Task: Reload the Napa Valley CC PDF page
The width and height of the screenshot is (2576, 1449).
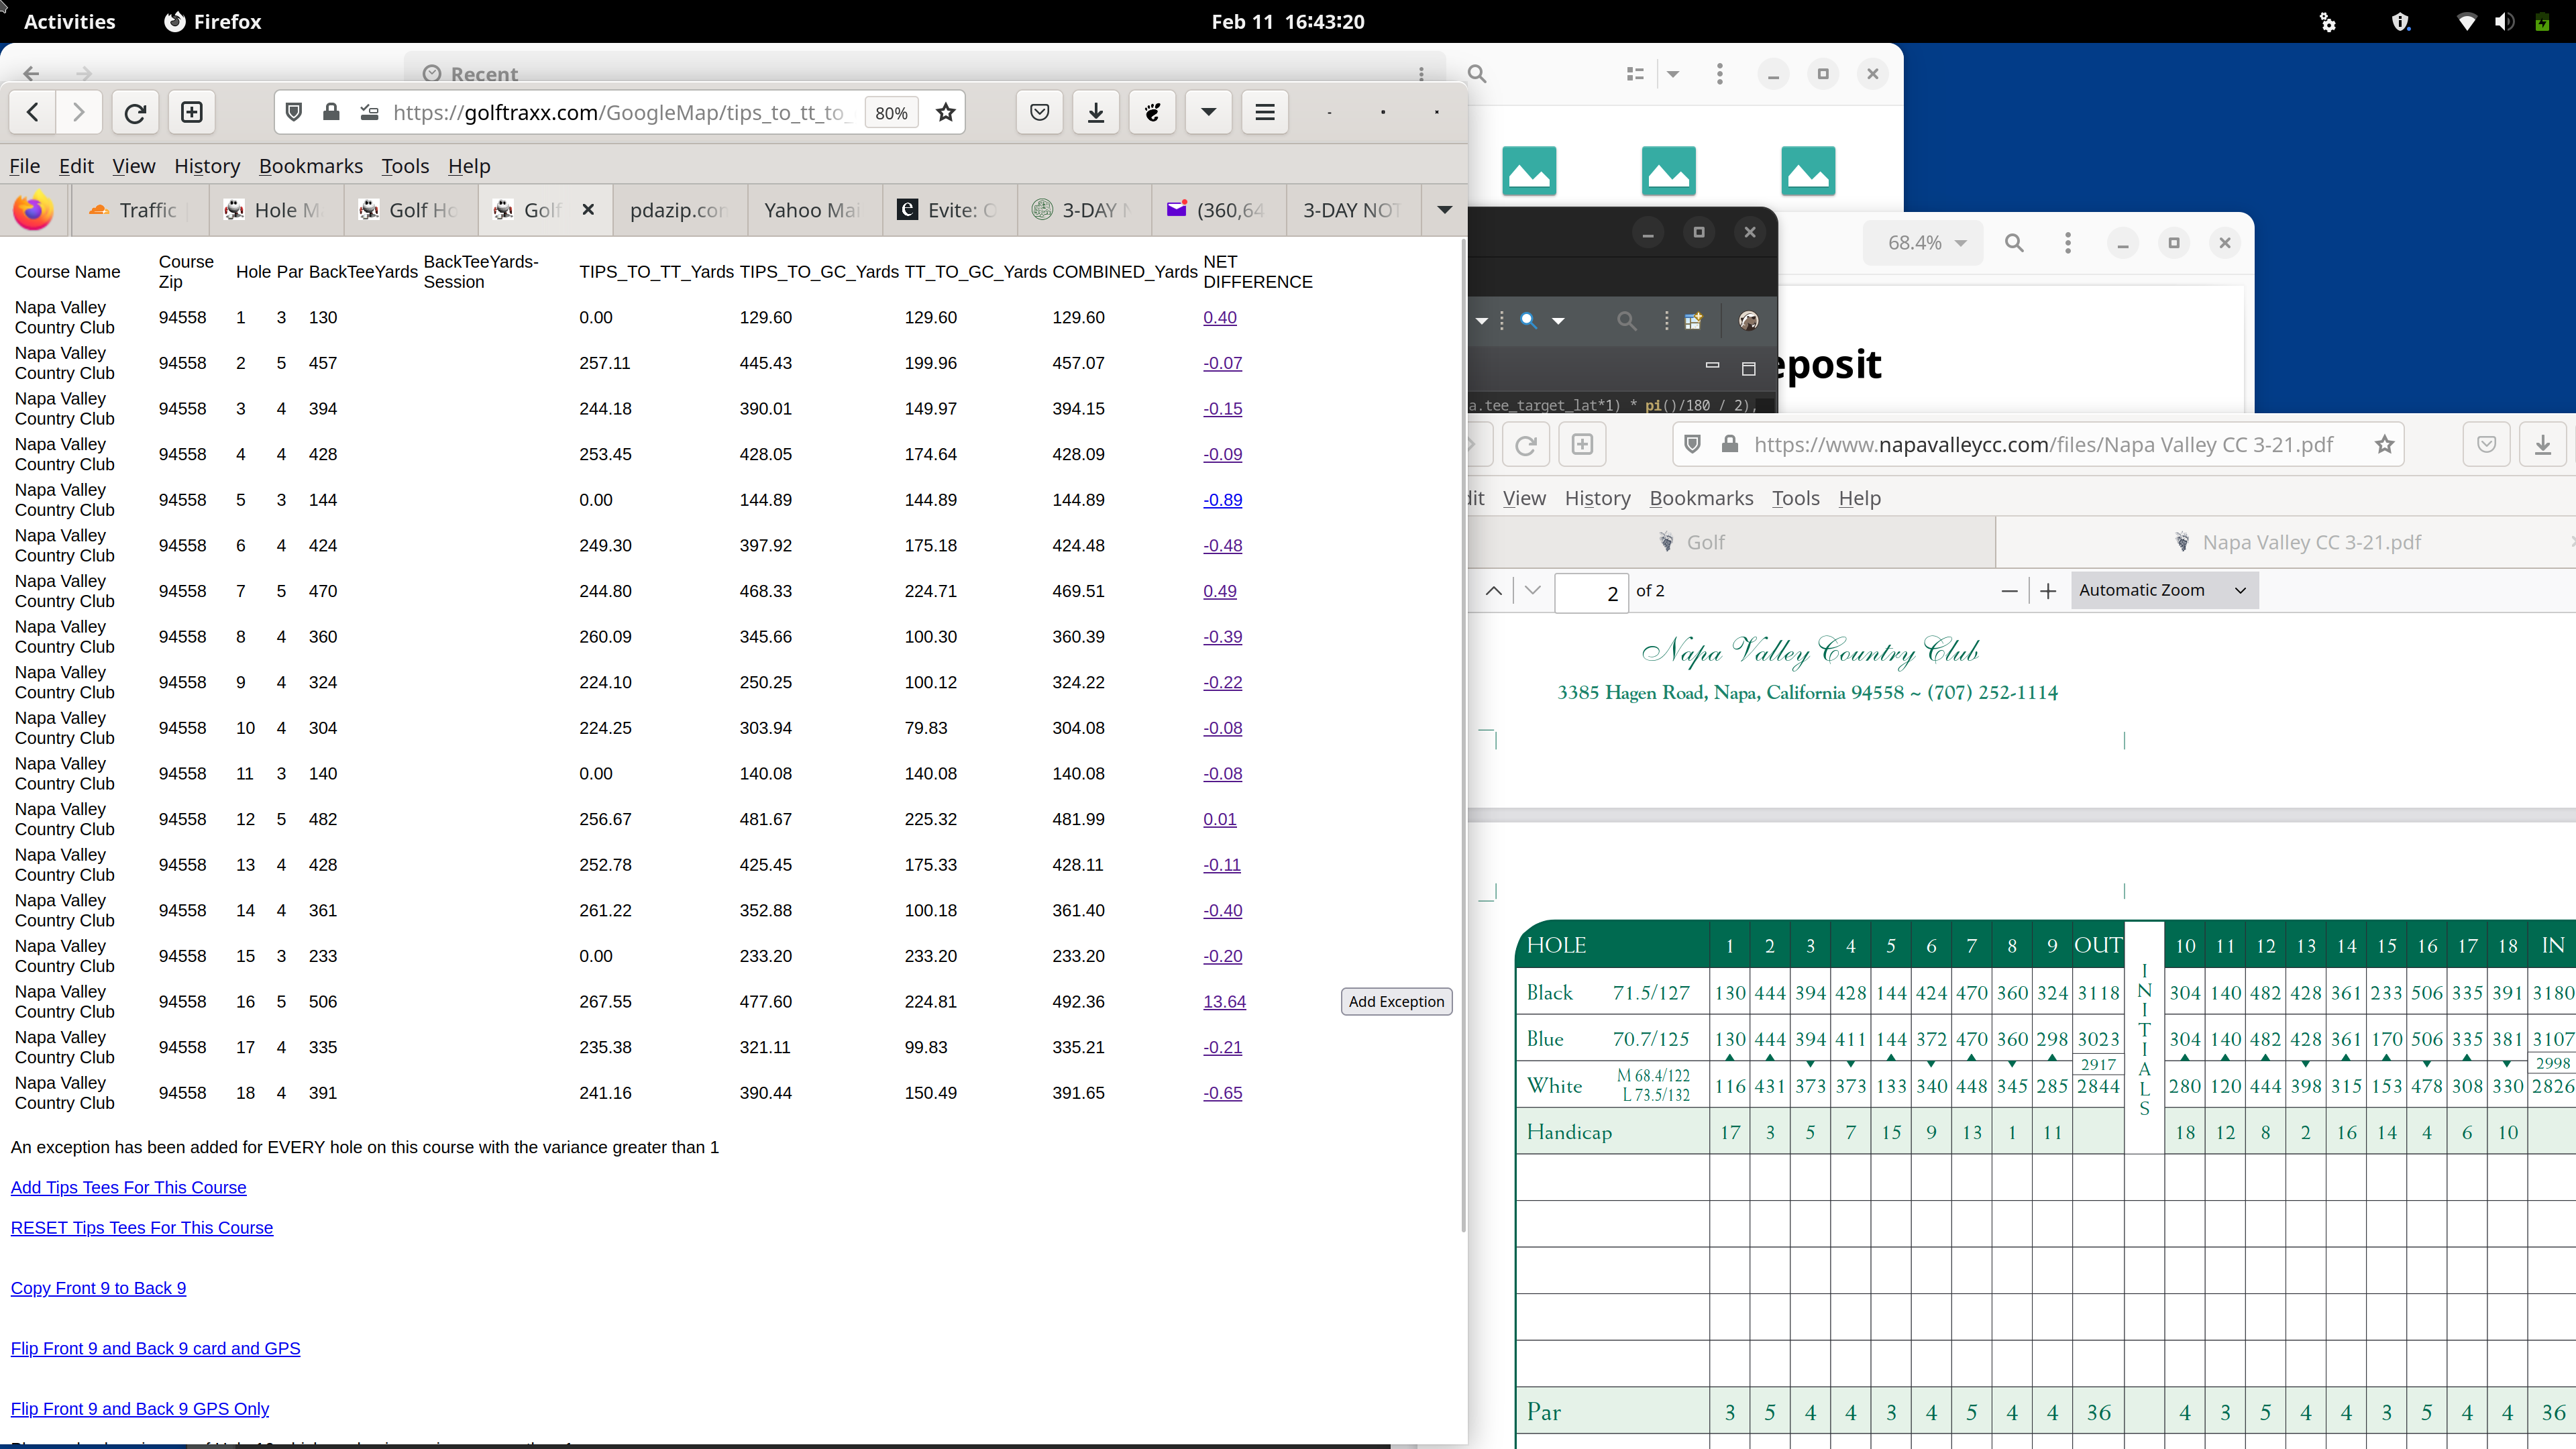Action: point(1525,445)
